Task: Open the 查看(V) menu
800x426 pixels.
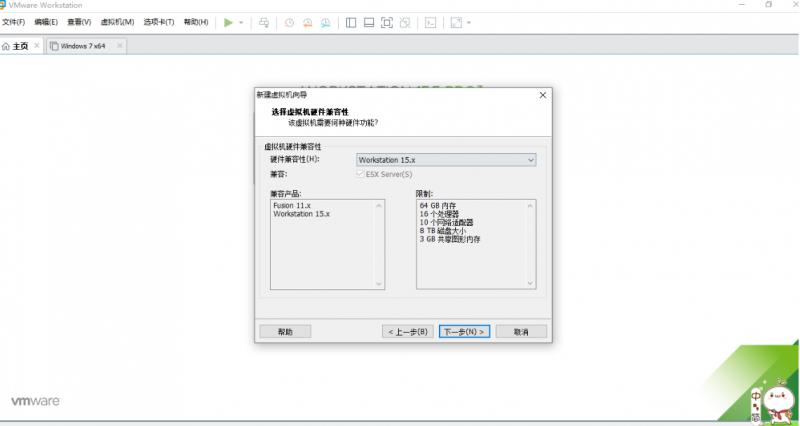Action: pos(79,22)
